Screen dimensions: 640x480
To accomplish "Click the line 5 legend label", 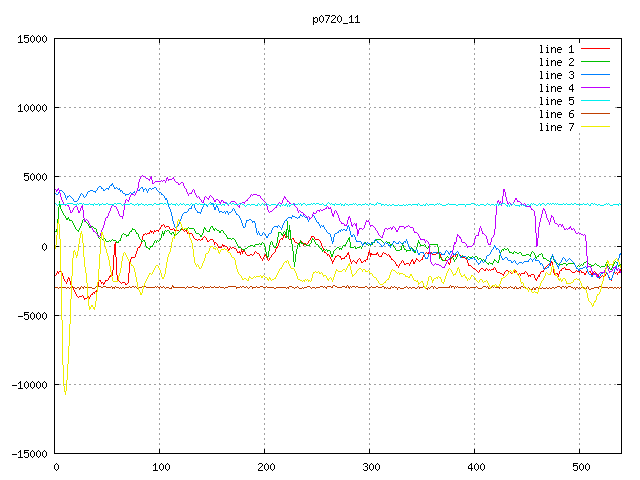I will tap(557, 101).
